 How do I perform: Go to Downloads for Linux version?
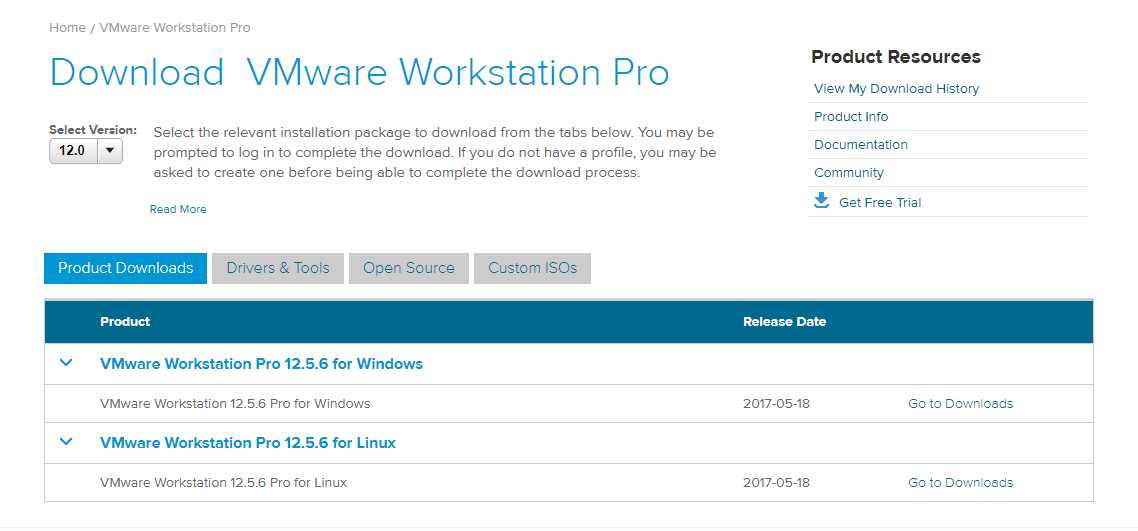(x=960, y=483)
